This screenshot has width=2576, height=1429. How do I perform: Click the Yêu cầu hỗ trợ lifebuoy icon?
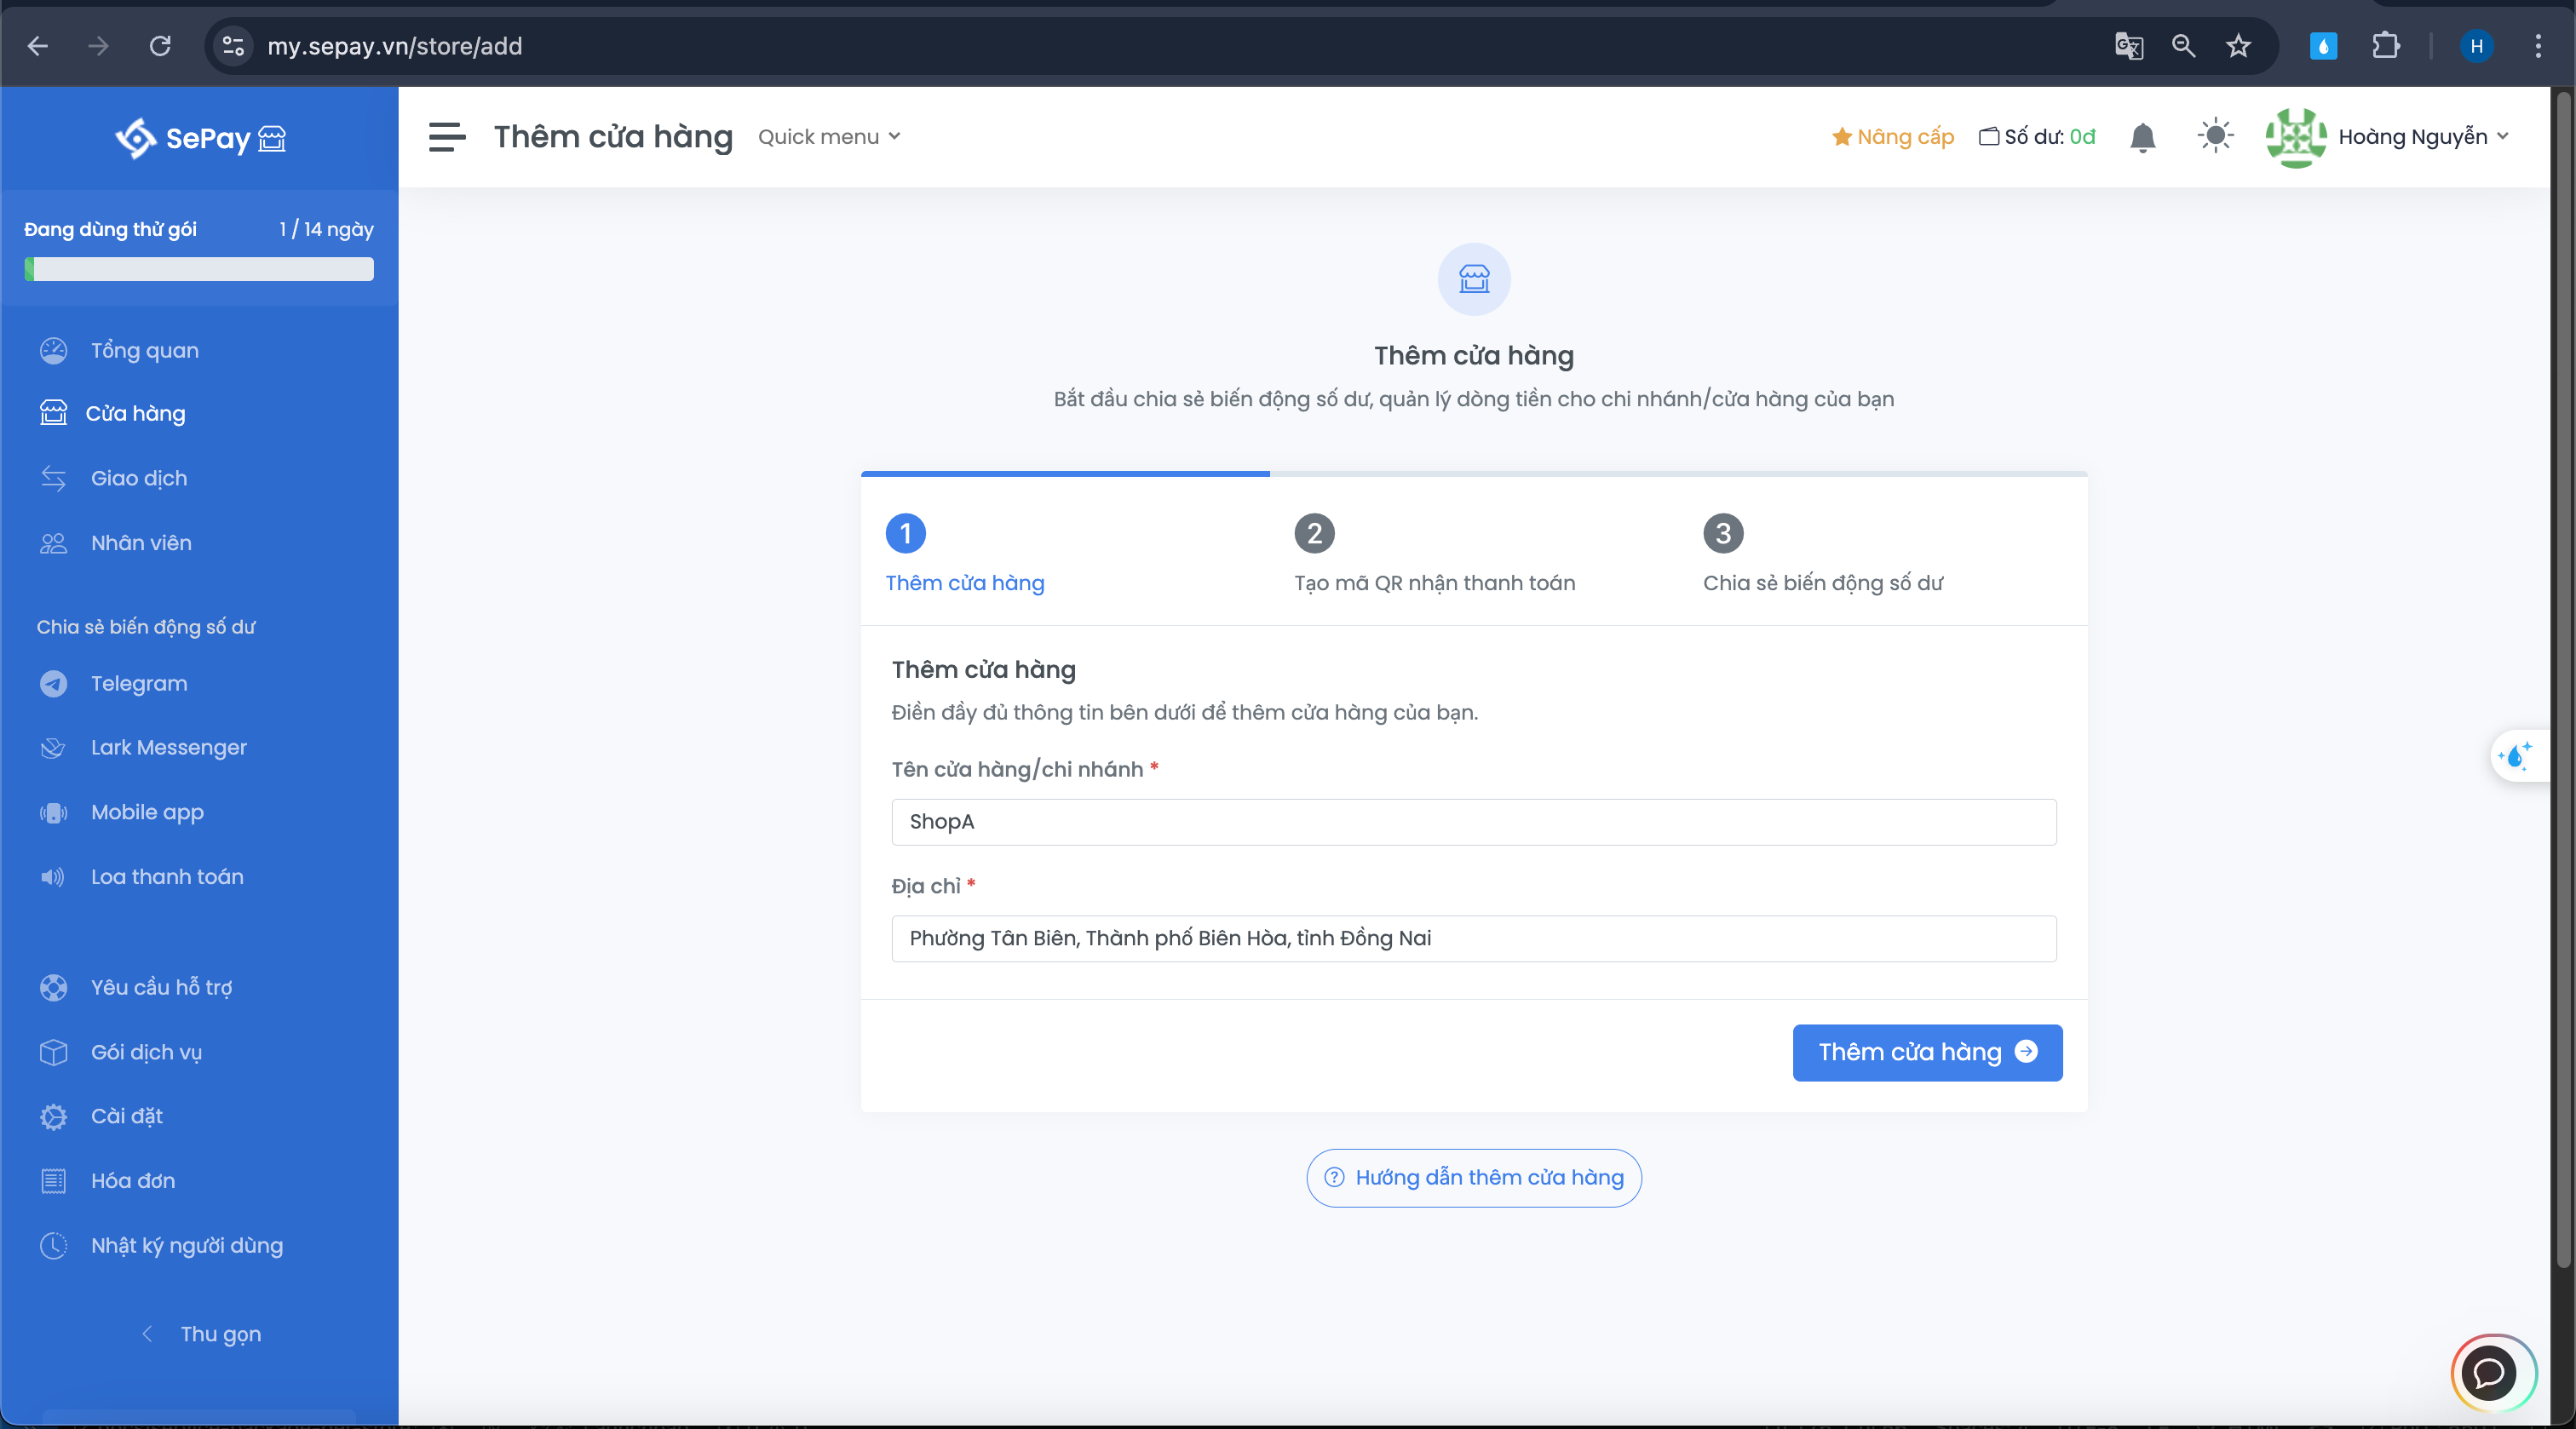53,988
